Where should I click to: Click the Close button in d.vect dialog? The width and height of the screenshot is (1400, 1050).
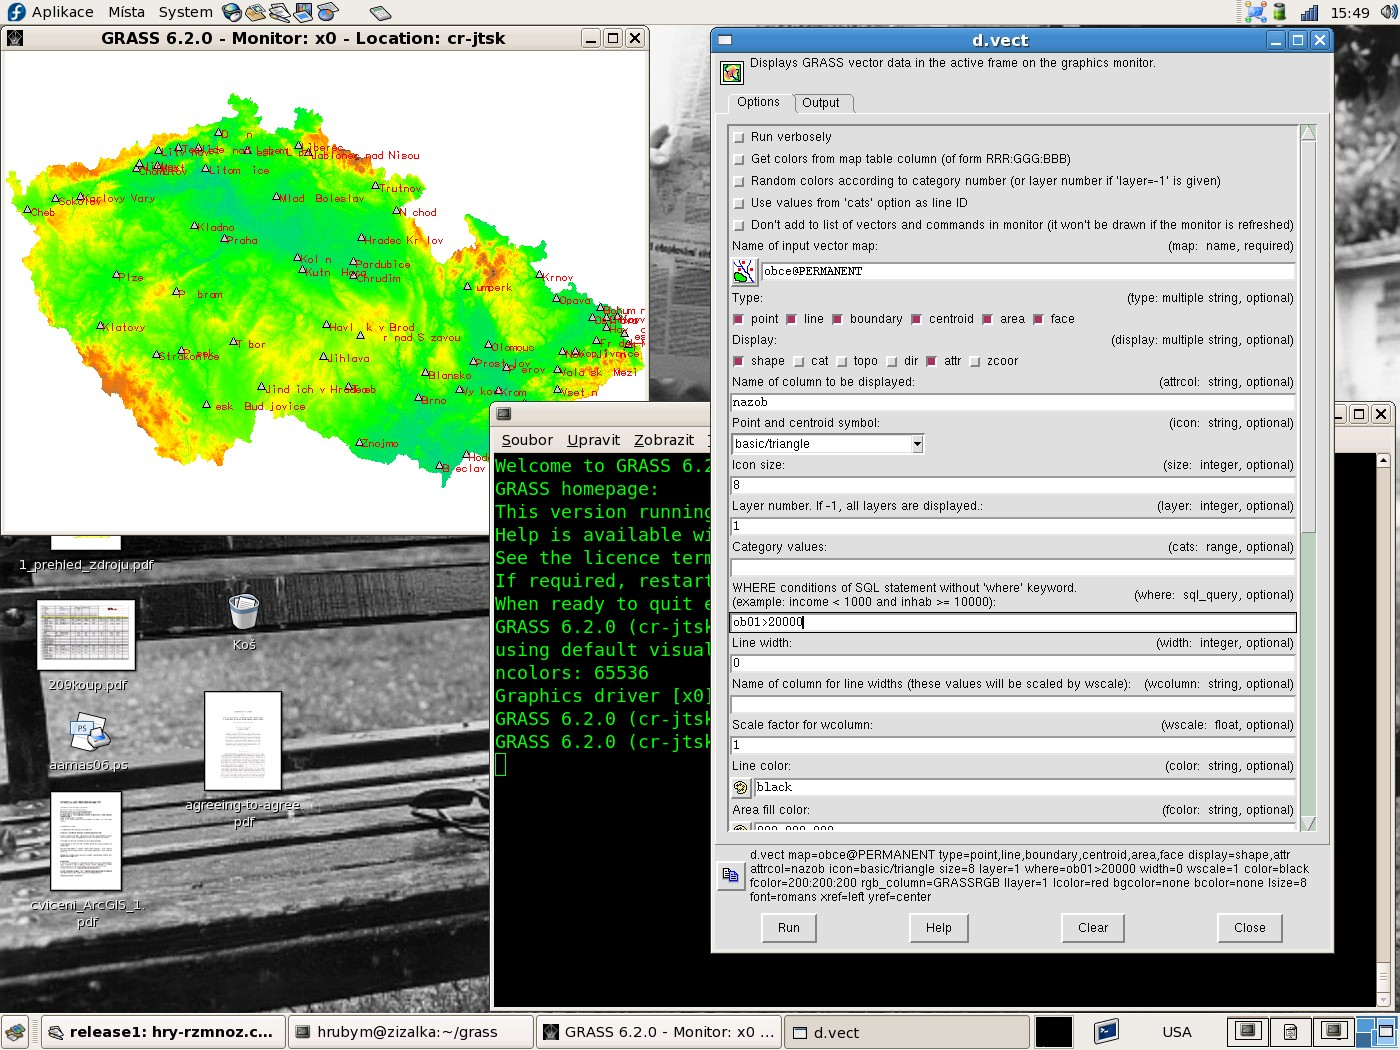1250,928
